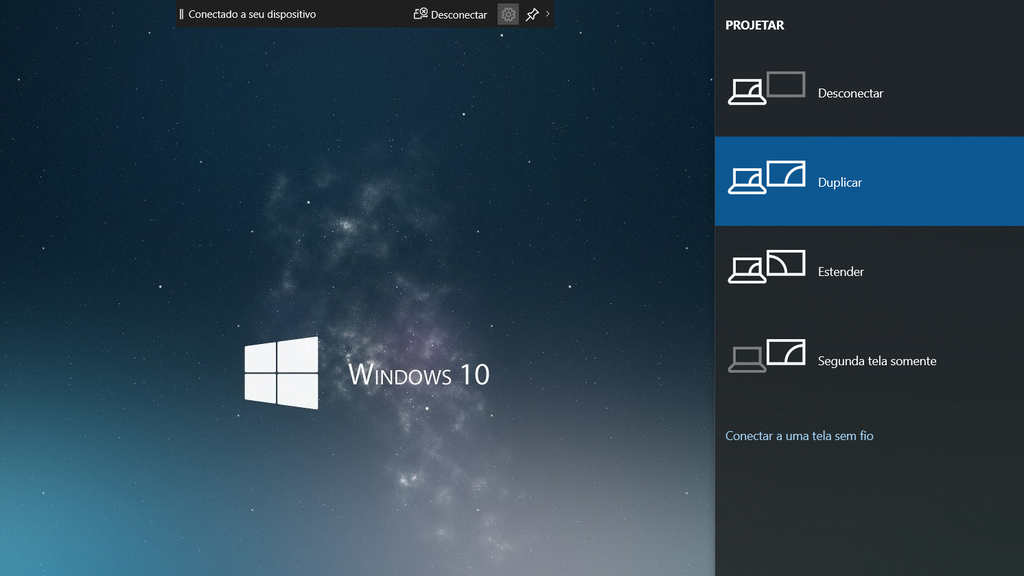This screenshot has height=576, width=1024.
Task: Click the Windows 10 text on desktop
Action: coord(419,375)
